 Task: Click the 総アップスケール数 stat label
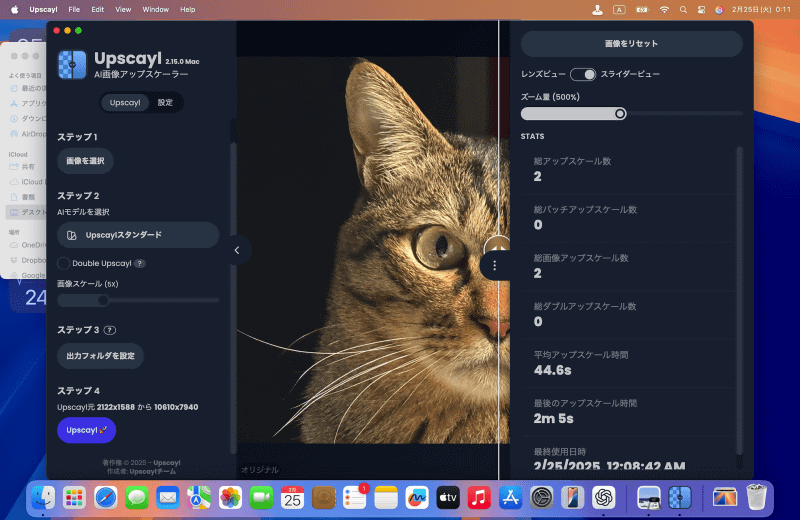click(x=572, y=161)
